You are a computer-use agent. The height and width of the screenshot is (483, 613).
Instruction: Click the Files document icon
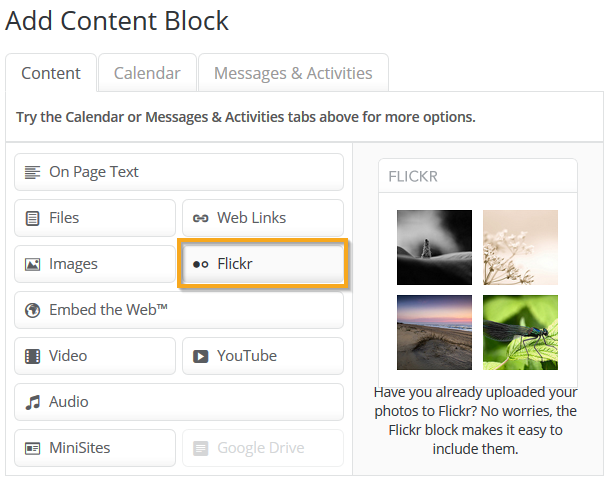32,218
